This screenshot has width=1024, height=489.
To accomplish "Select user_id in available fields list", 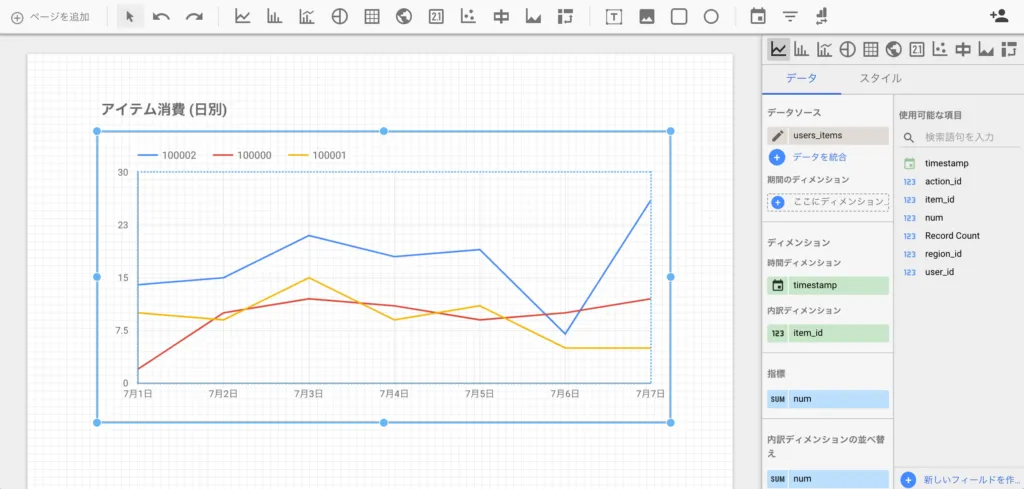I will tap(940, 272).
